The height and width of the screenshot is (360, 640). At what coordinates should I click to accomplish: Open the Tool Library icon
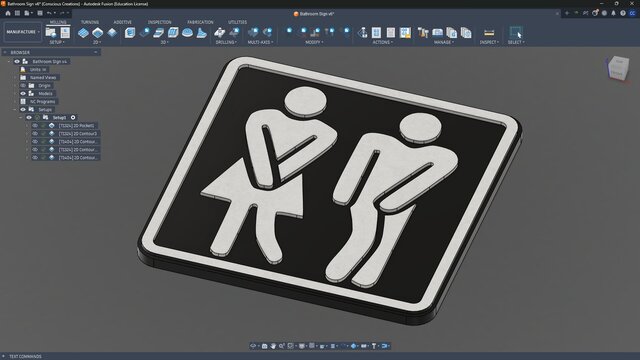point(423,33)
